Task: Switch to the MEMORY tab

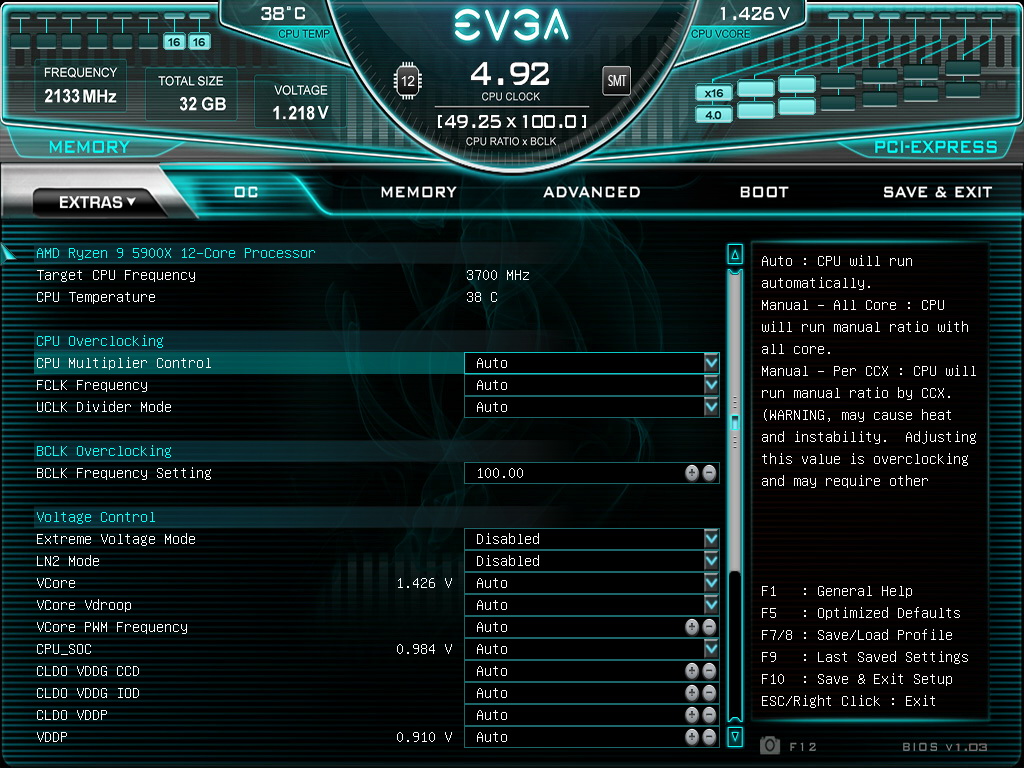Action: 419,192
